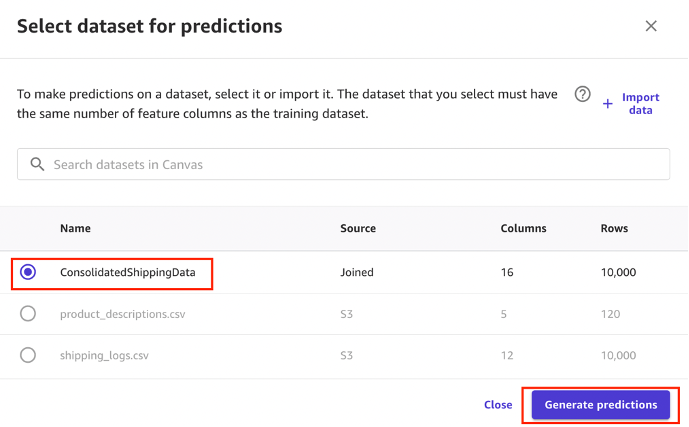Sort by the Rows column header

coord(614,228)
